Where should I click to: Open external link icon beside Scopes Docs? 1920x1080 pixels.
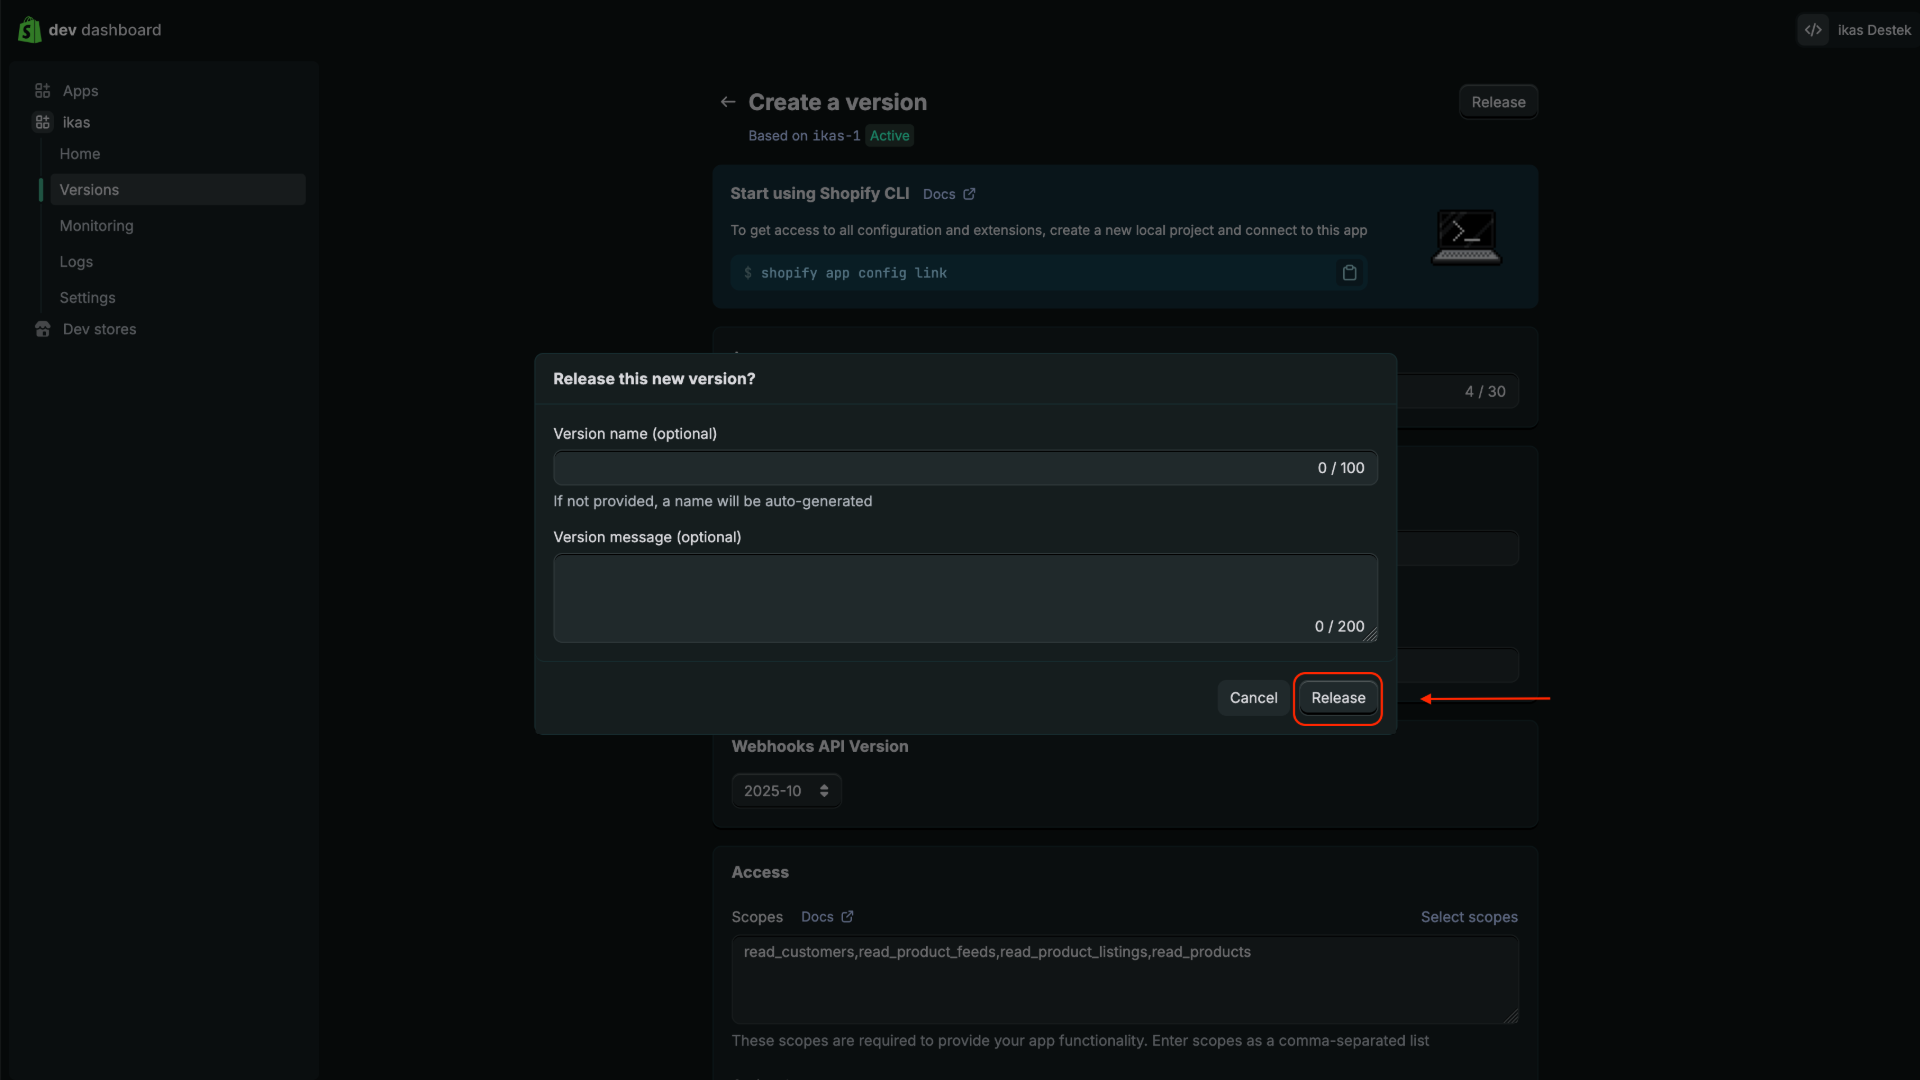(x=847, y=917)
